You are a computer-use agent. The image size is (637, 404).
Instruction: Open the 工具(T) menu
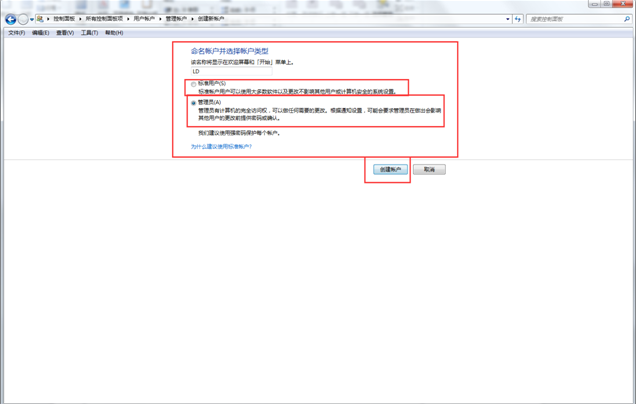(89, 33)
